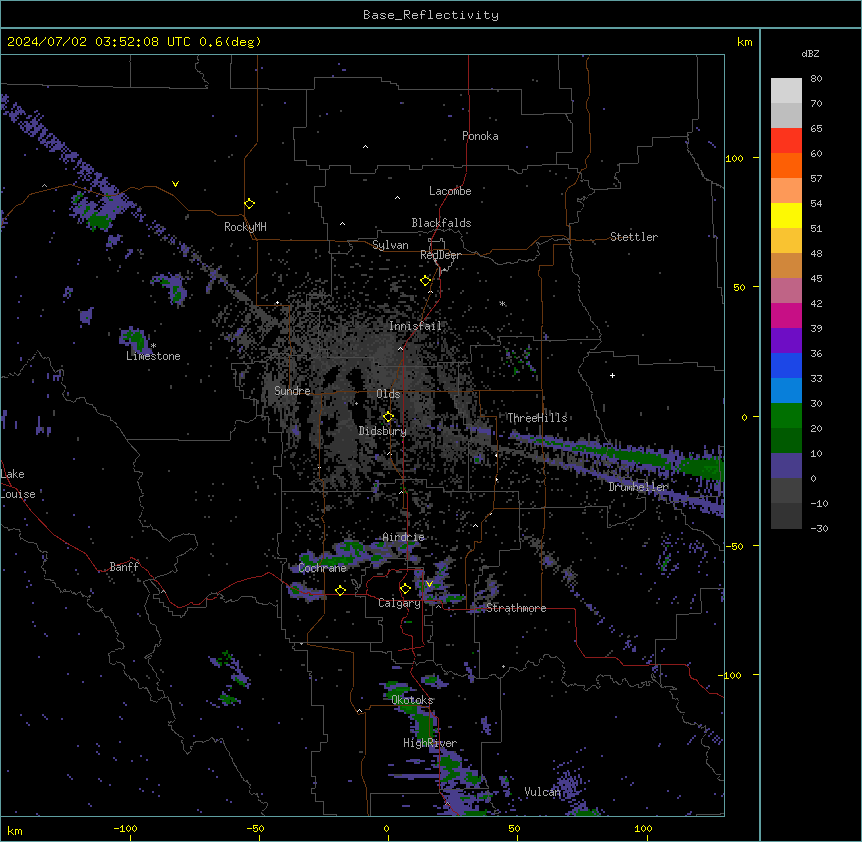Click the km unit label at bottom left
Screen dimensions: 862x842
pyautogui.click(x=15, y=830)
